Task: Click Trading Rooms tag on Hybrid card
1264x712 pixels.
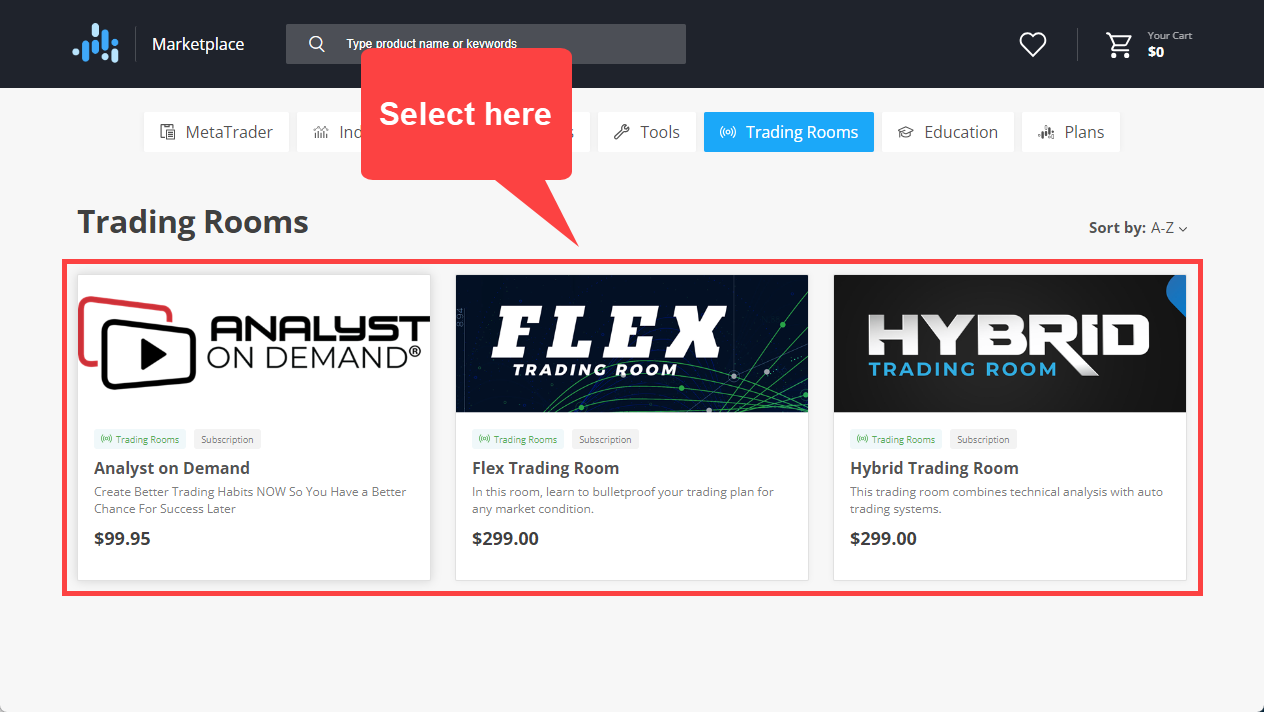Action: (x=896, y=439)
